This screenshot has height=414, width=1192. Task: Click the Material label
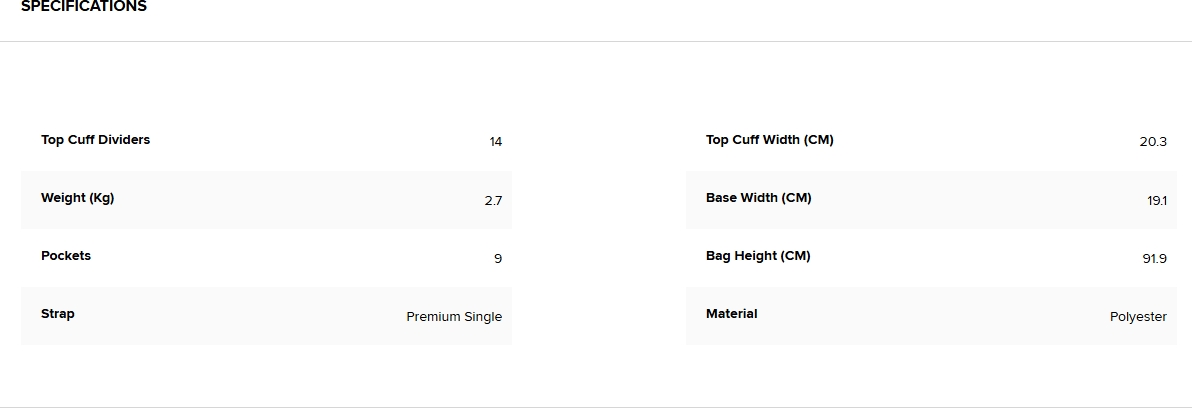[x=731, y=314]
